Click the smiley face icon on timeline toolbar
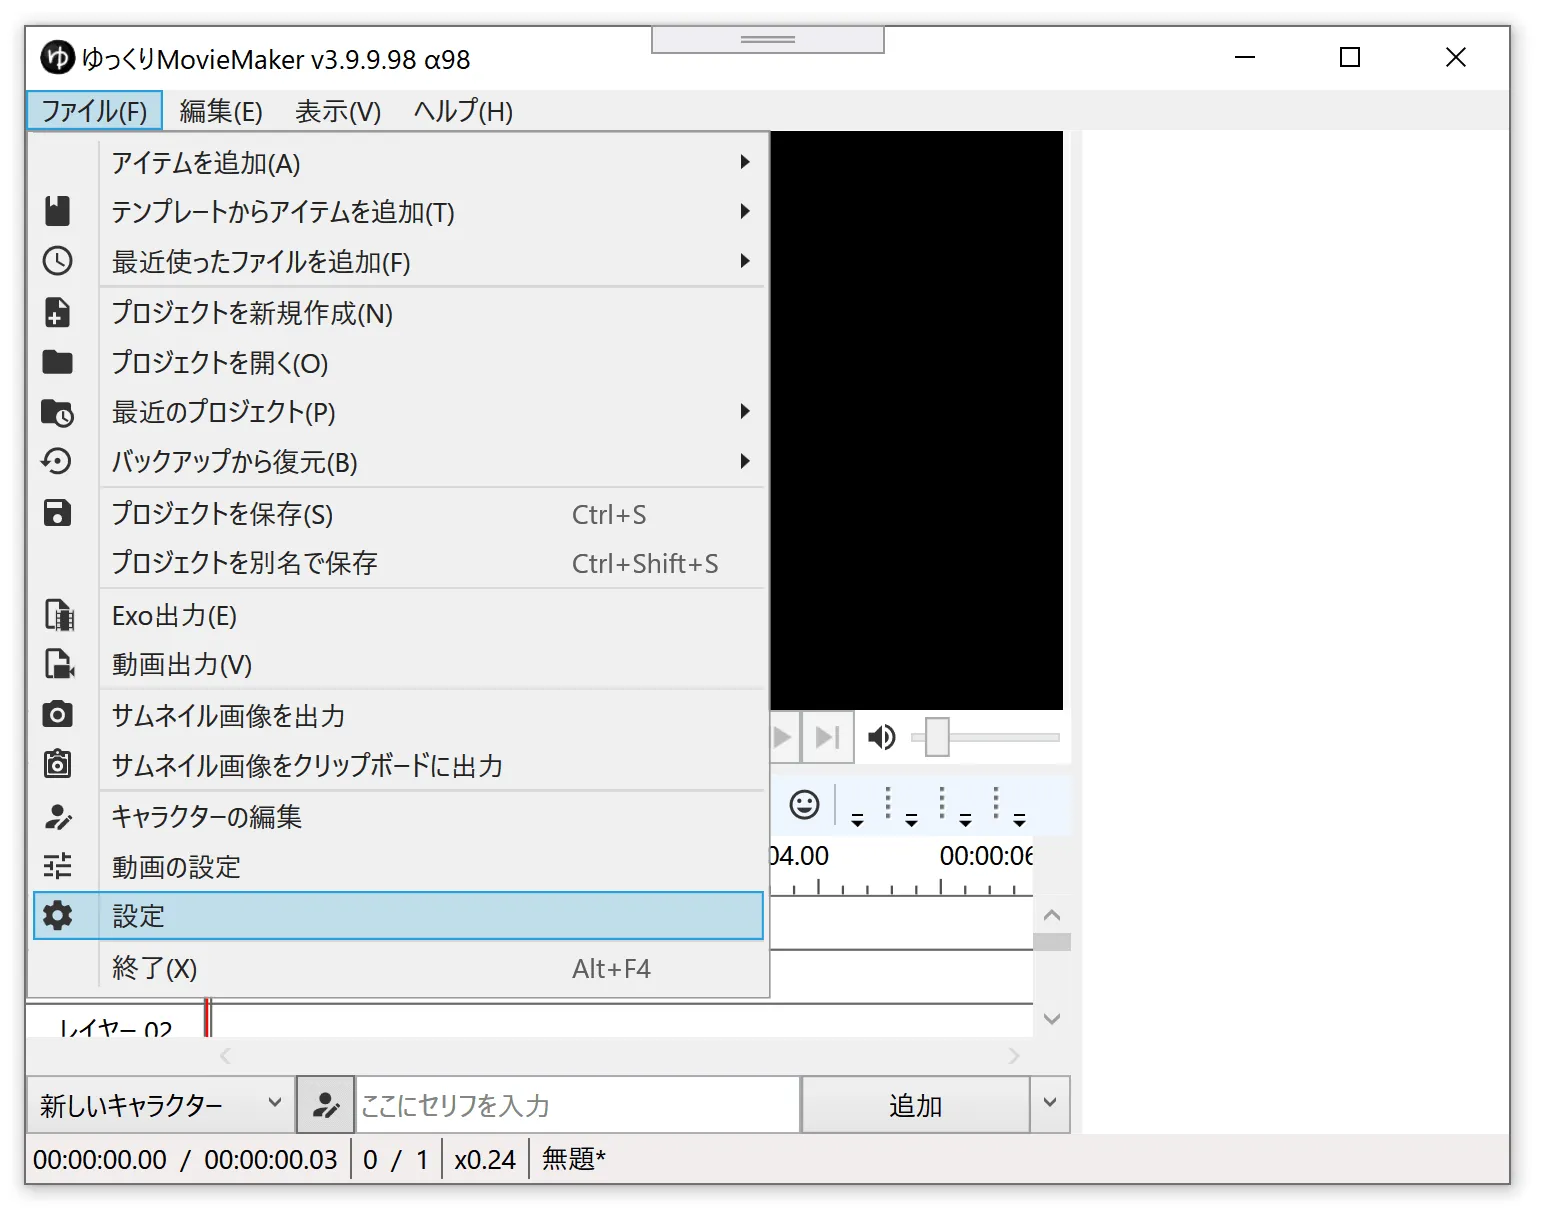The height and width of the screenshot is (1217, 1541). (x=805, y=804)
